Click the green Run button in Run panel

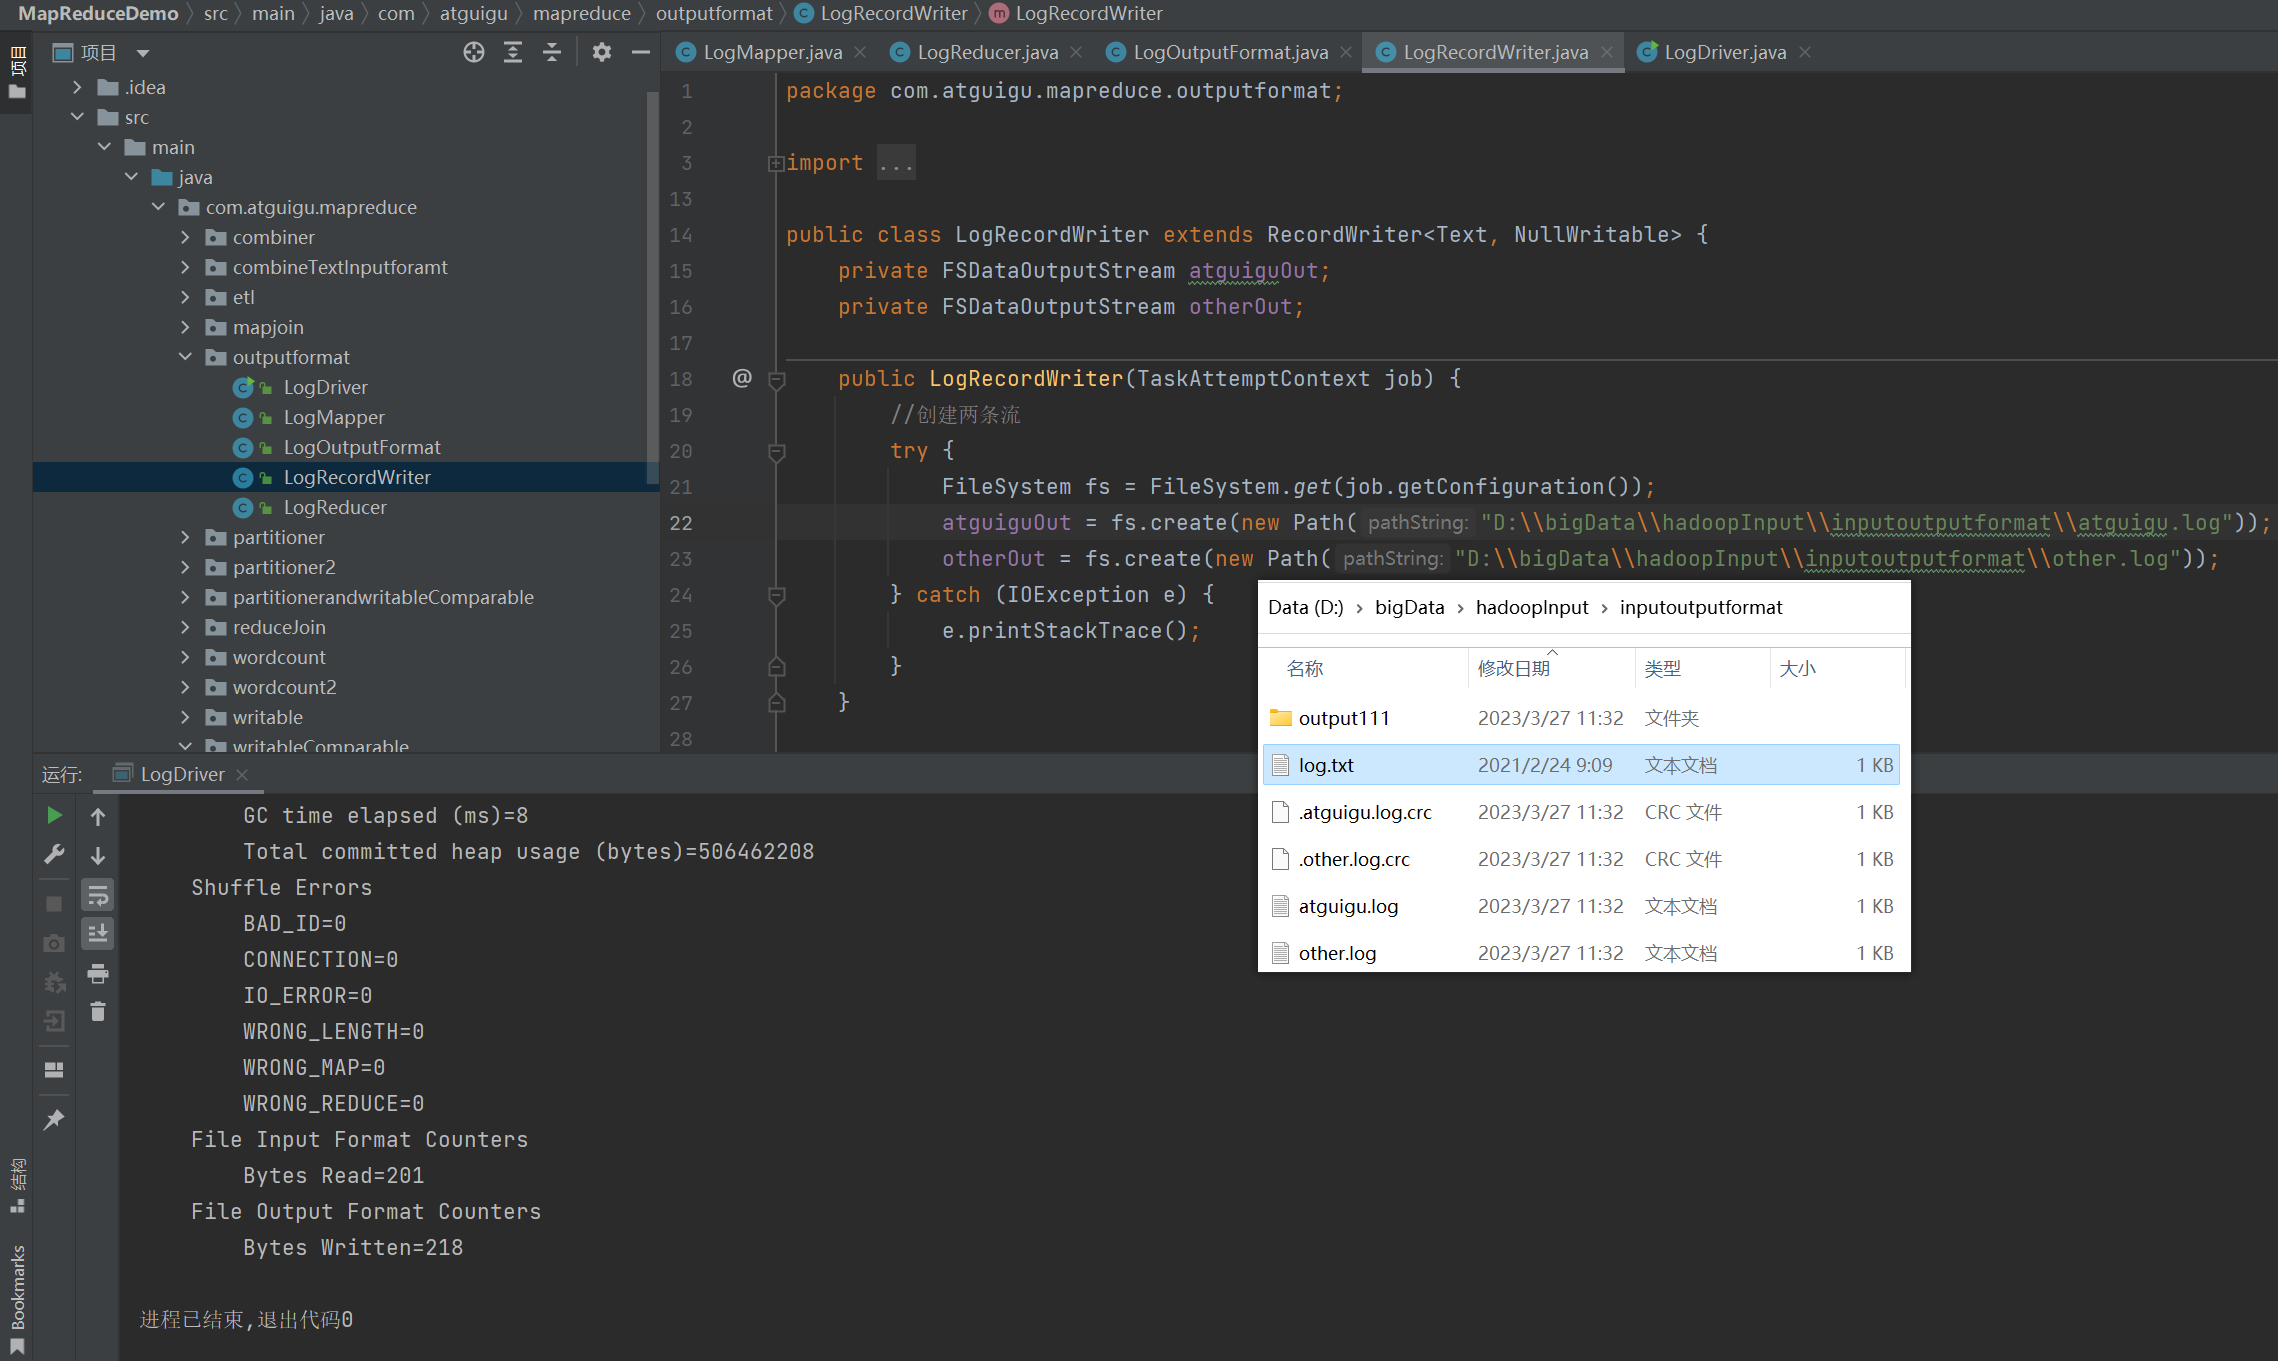[54, 816]
